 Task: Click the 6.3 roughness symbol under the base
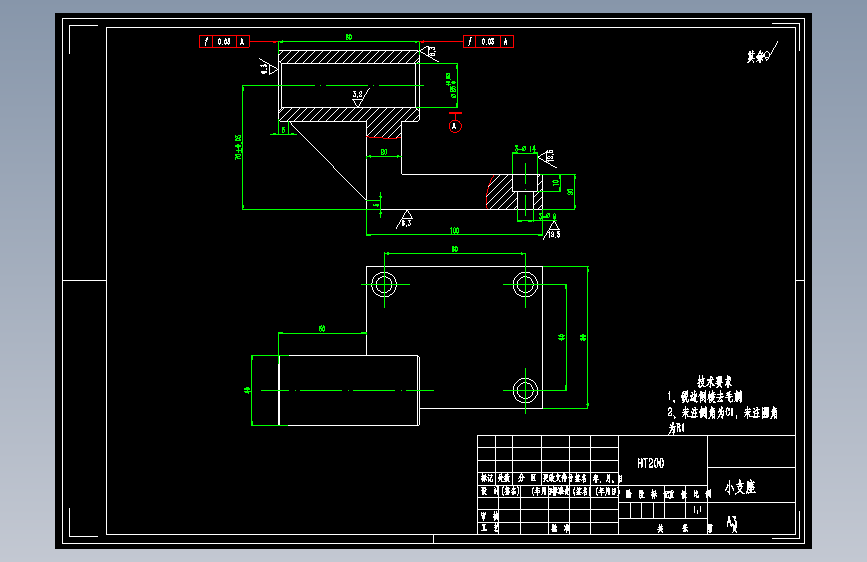pyautogui.click(x=404, y=219)
